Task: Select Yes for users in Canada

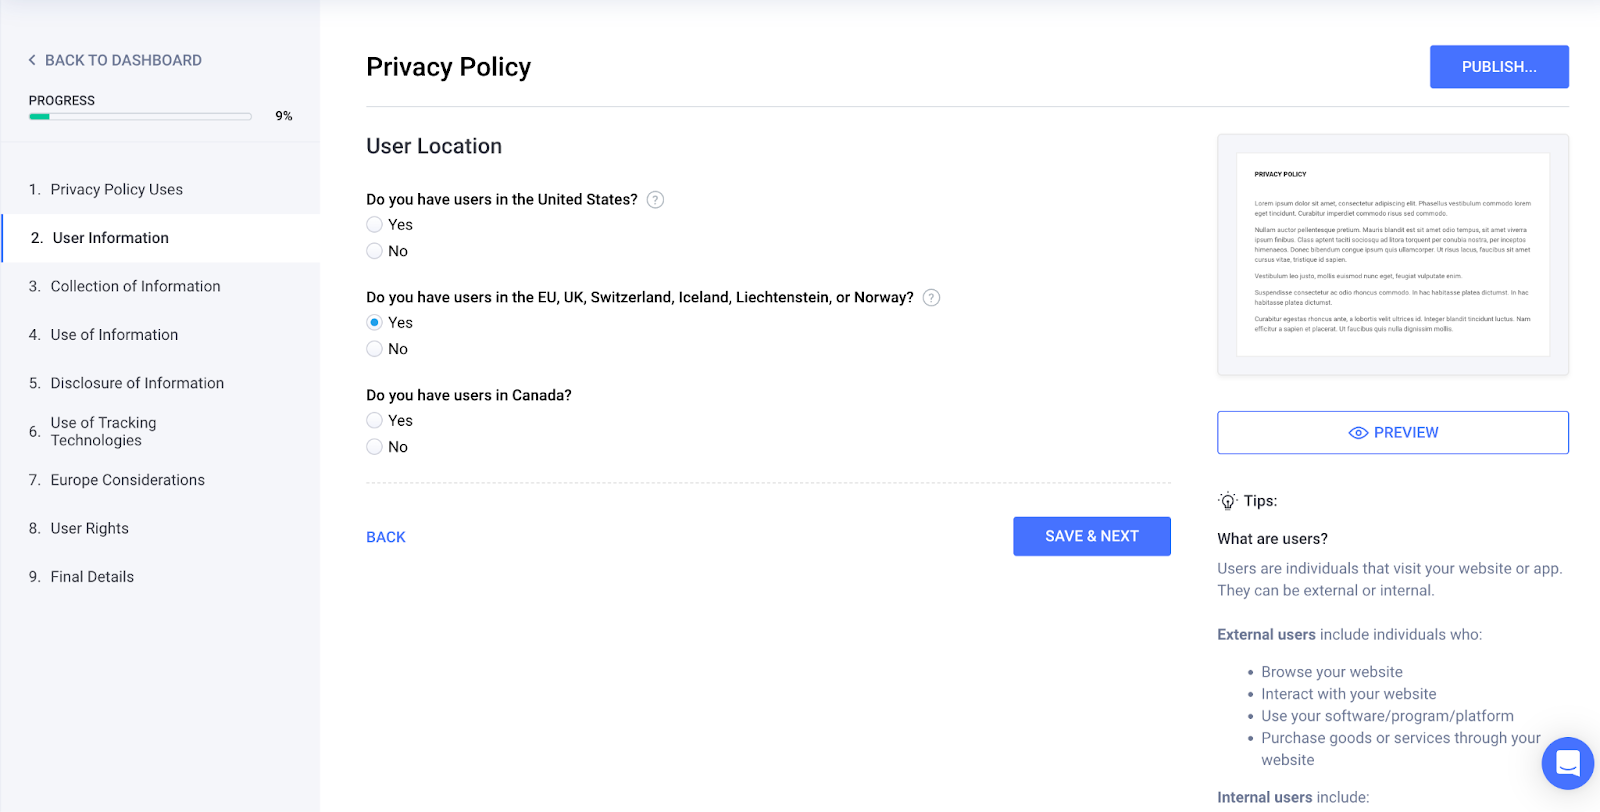Action: click(x=374, y=421)
